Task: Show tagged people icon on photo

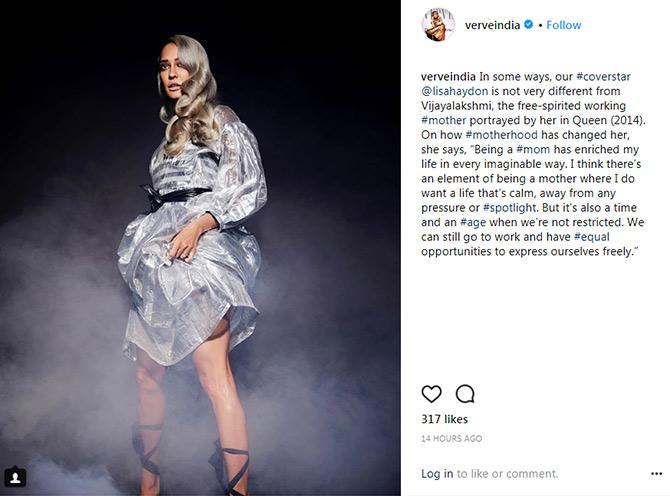Action: click(15, 476)
